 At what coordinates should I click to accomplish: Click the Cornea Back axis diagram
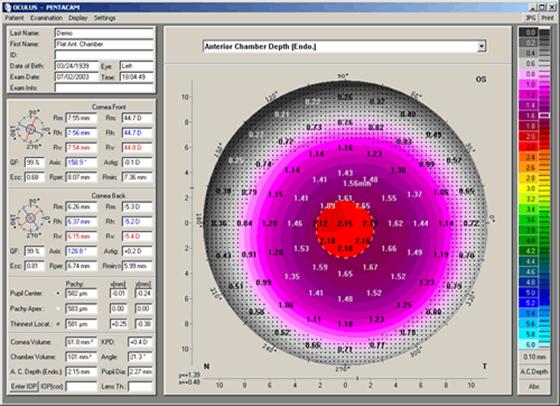click(30, 218)
